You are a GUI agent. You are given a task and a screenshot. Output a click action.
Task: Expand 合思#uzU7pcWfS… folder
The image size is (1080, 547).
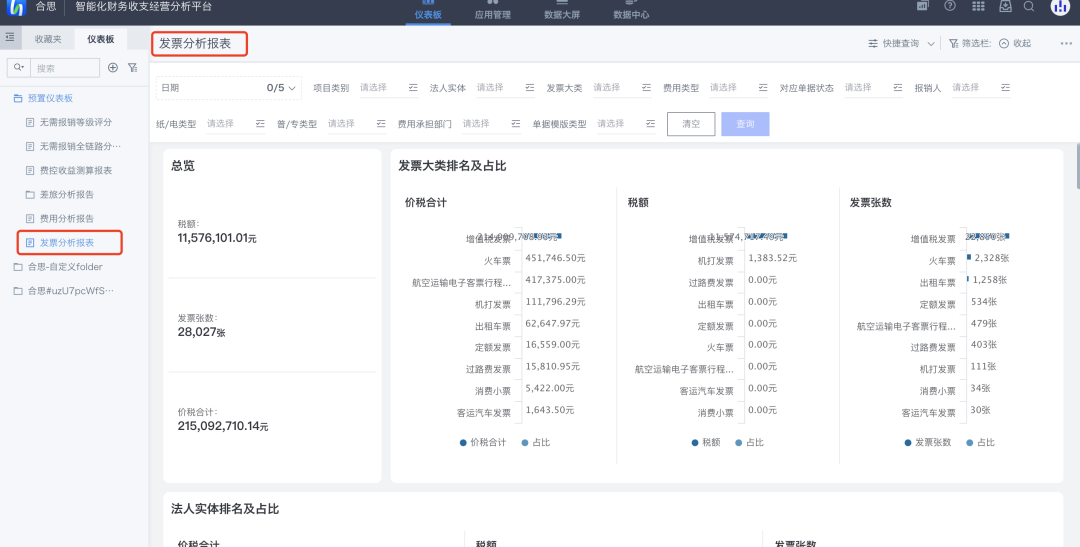click(x=63, y=291)
